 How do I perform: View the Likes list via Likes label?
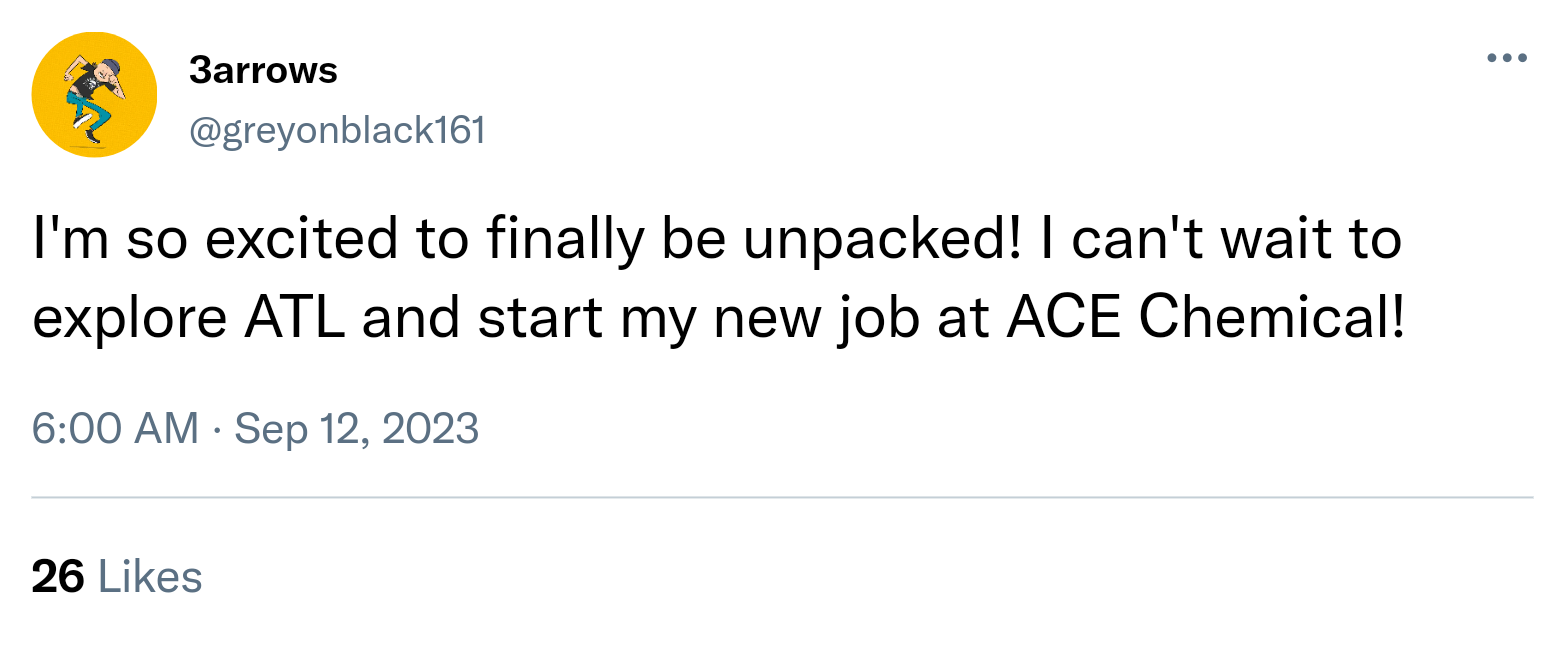tap(150, 577)
